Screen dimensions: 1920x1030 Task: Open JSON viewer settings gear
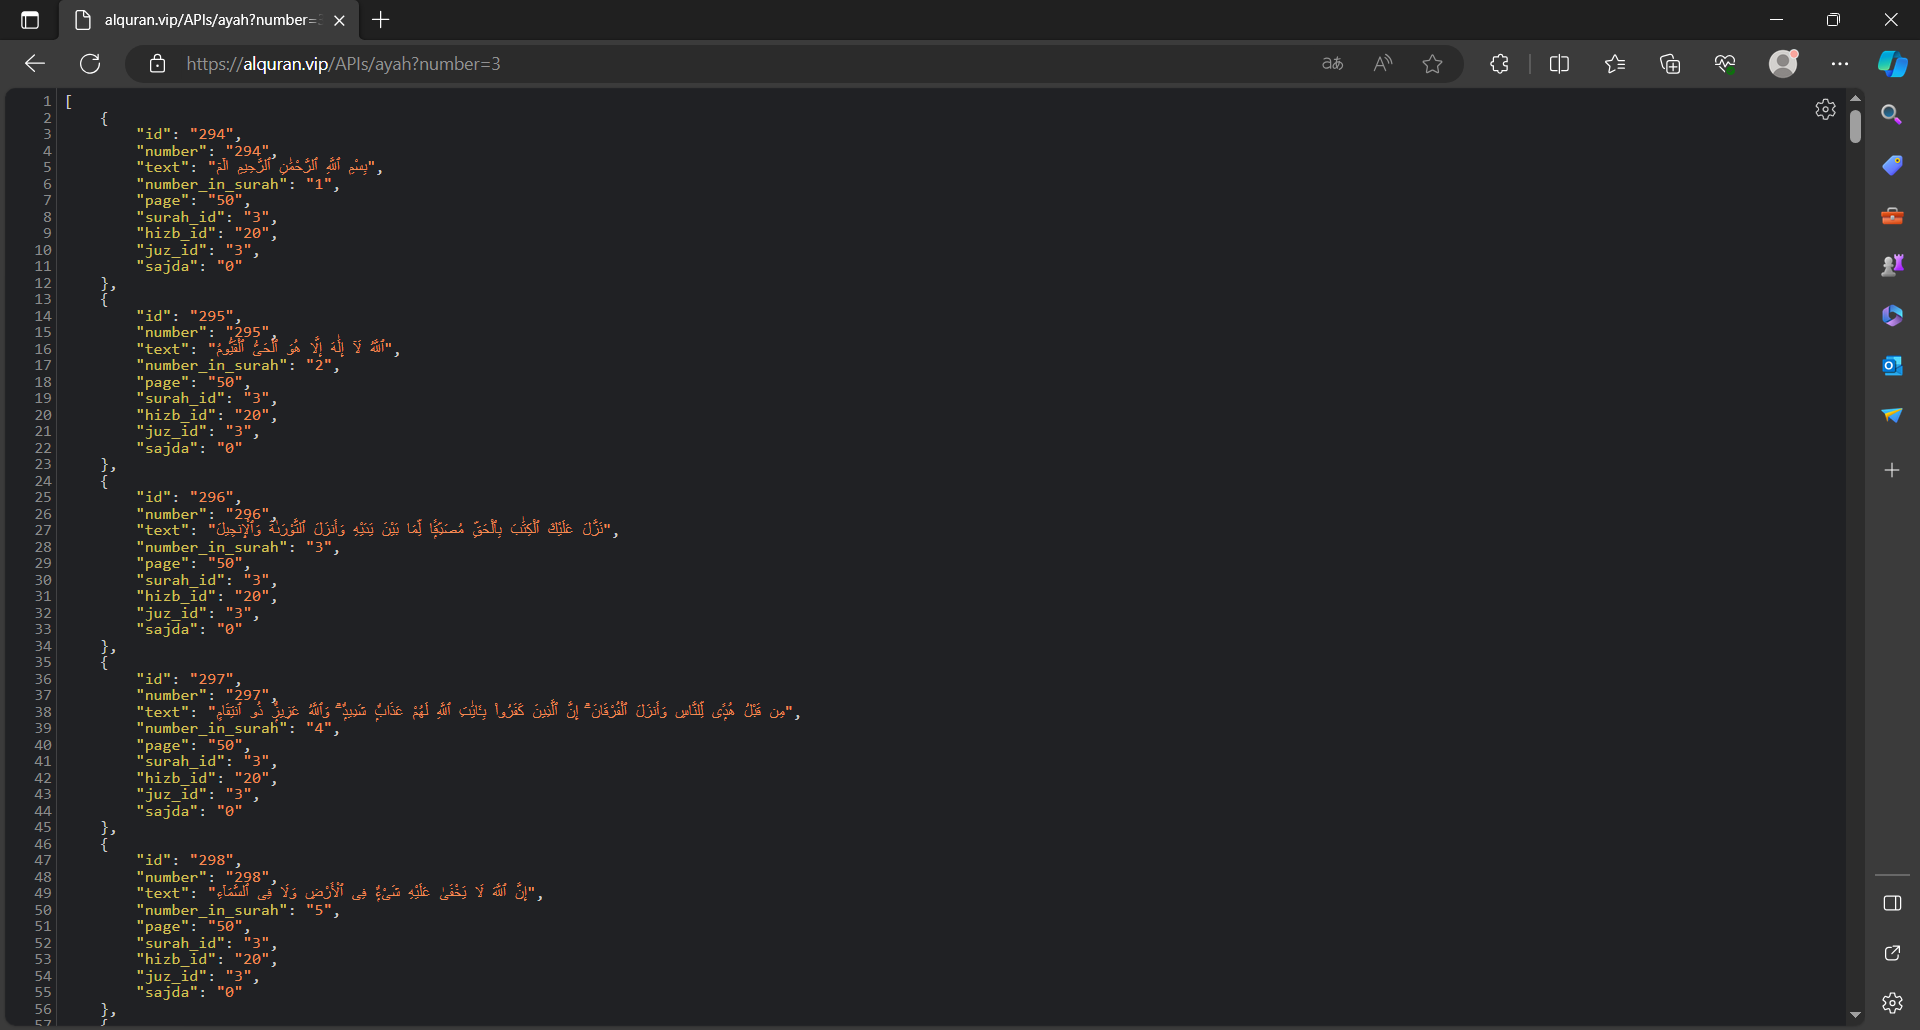[1825, 109]
